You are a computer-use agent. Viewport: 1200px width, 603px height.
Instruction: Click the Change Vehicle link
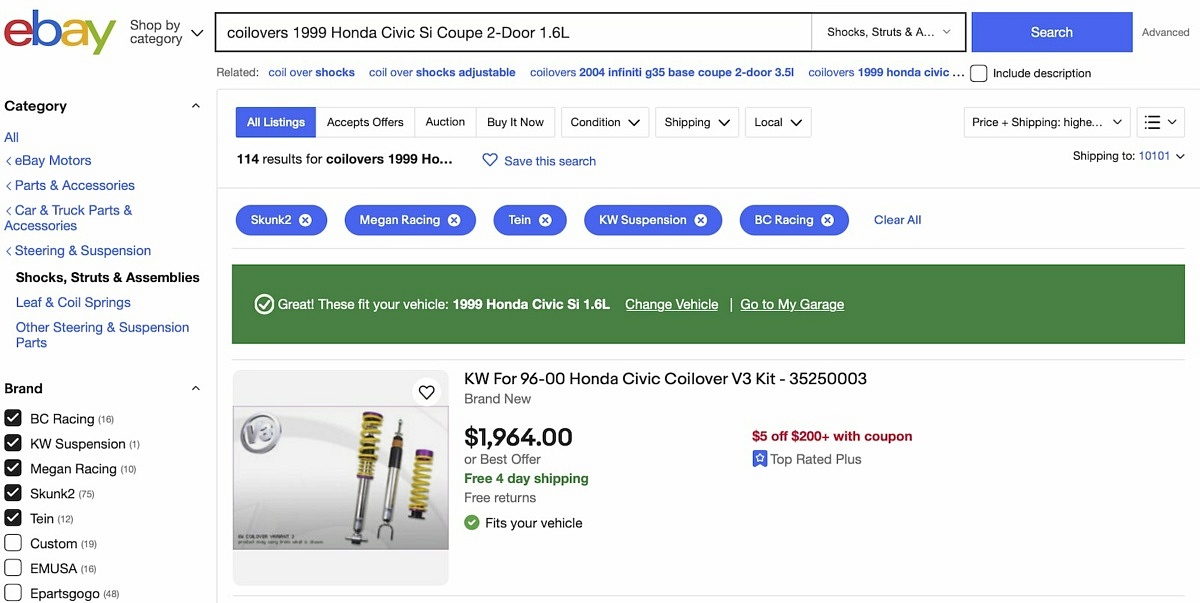pyautogui.click(x=671, y=304)
